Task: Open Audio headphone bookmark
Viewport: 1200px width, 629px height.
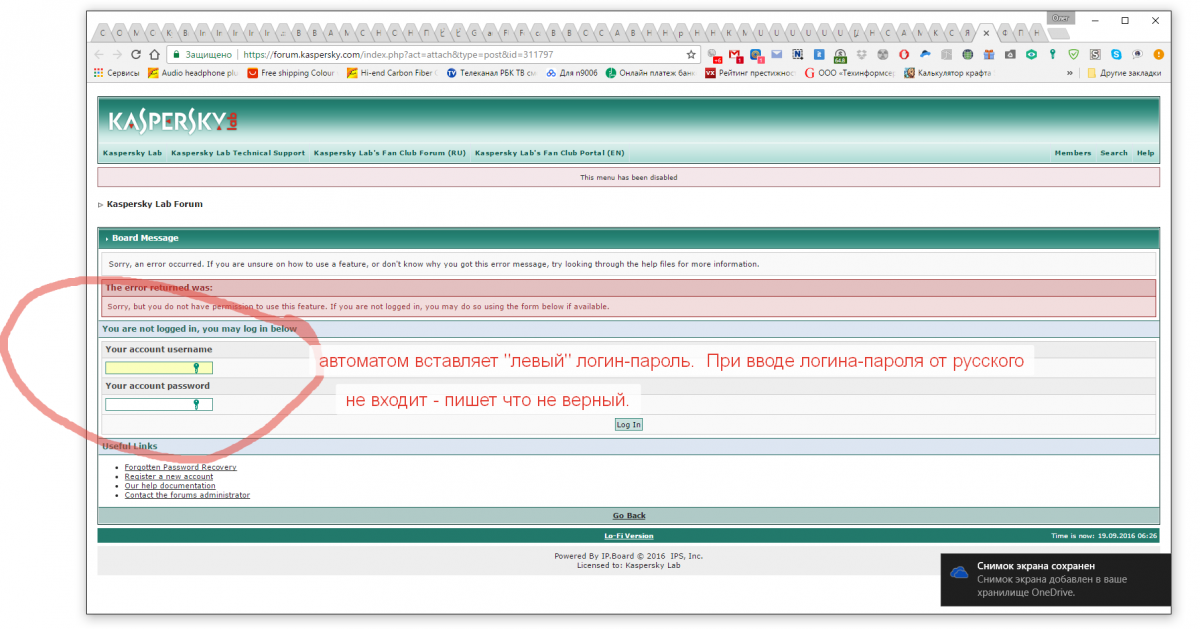Action: click(191, 73)
